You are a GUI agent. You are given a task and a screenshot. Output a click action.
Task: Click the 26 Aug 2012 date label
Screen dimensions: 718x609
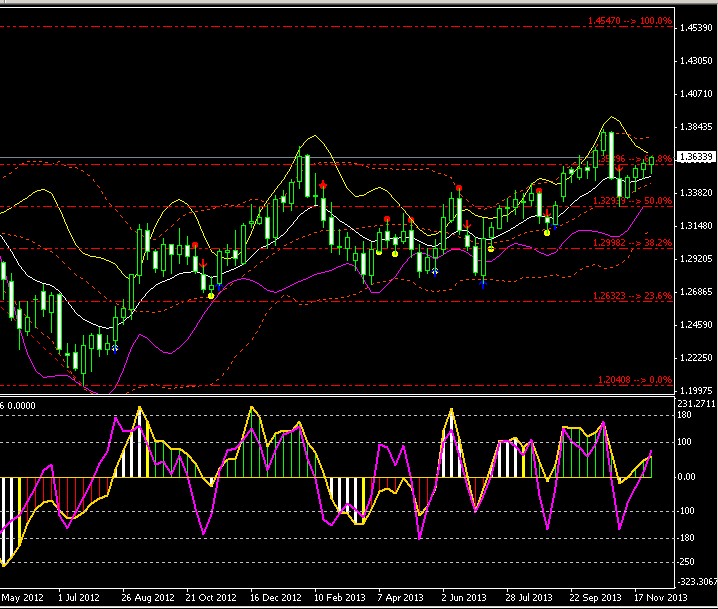tap(148, 598)
